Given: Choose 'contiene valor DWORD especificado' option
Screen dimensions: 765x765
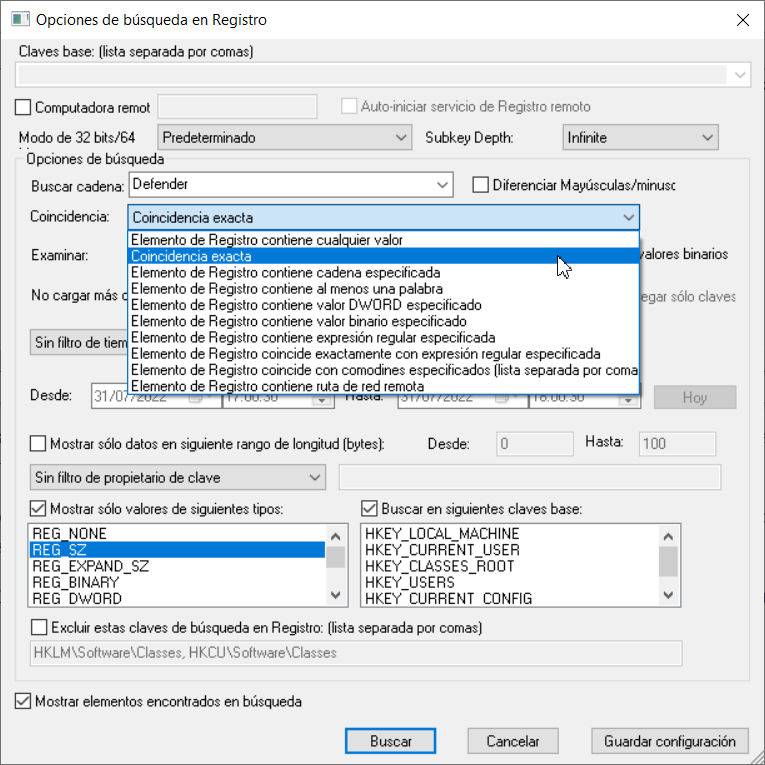Looking at the screenshot, I should click(306, 305).
